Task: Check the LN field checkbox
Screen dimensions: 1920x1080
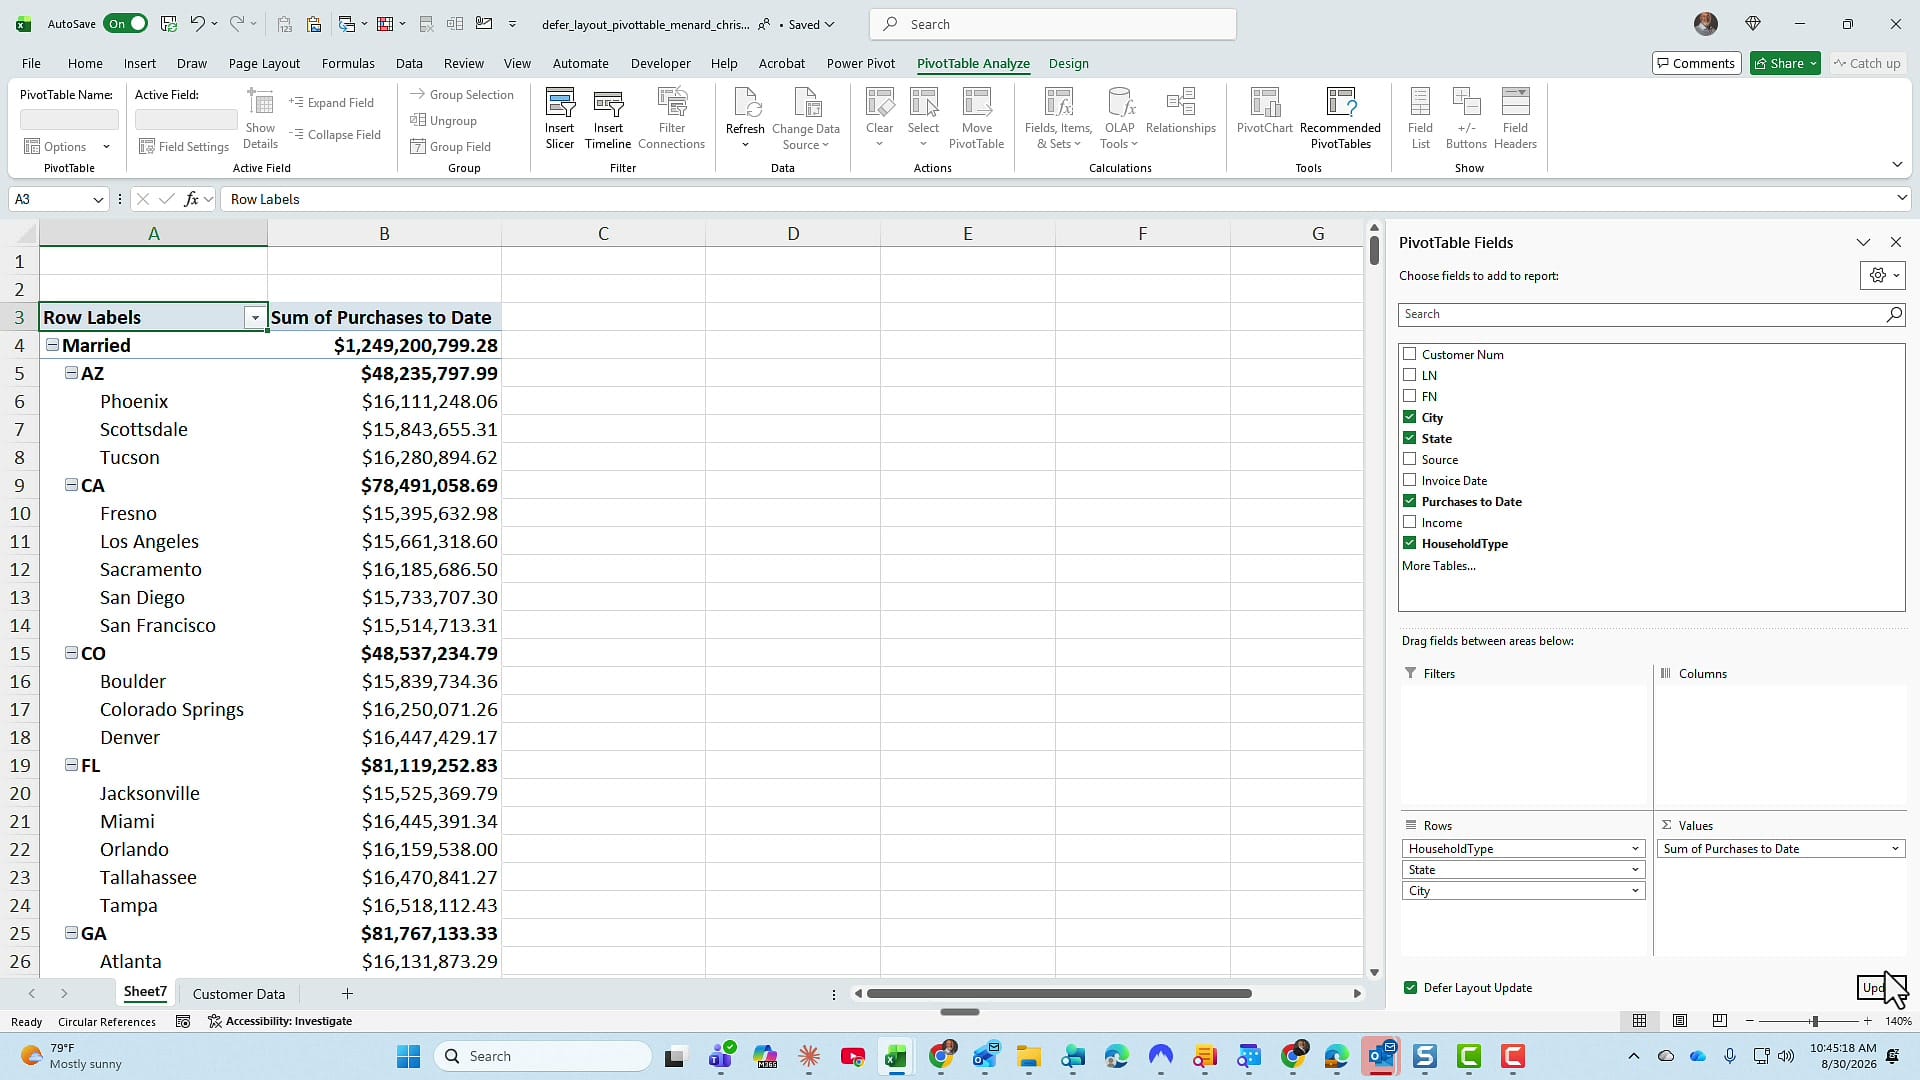Action: coord(1409,375)
